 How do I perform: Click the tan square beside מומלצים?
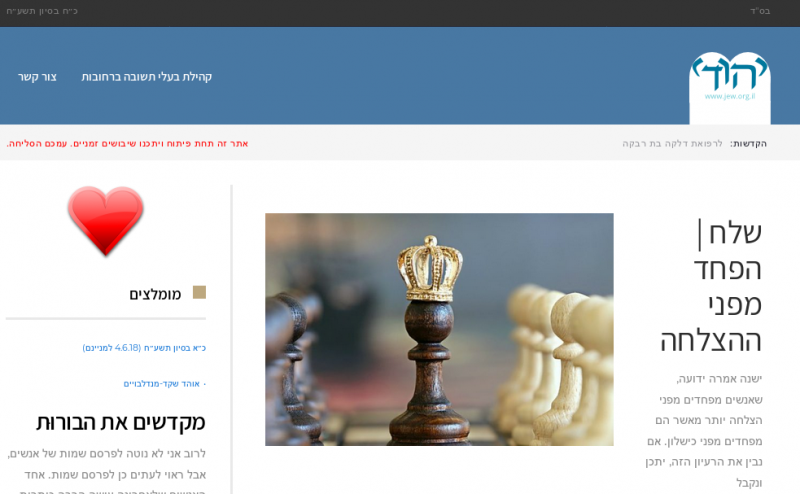coord(199,292)
